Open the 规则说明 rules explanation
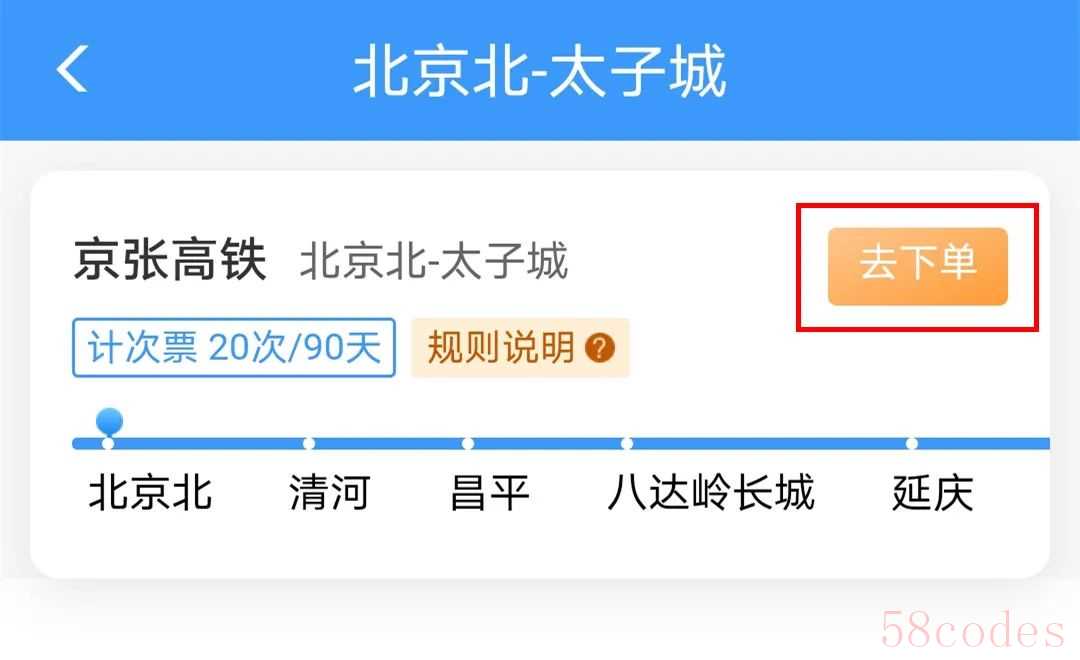 click(520, 347)
